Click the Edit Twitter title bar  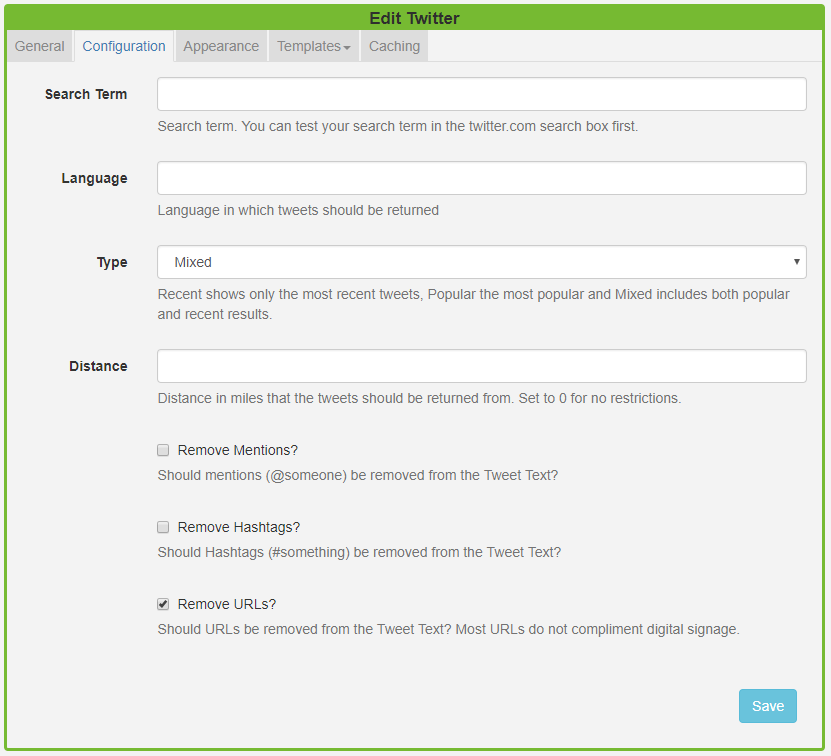[415, 18]
